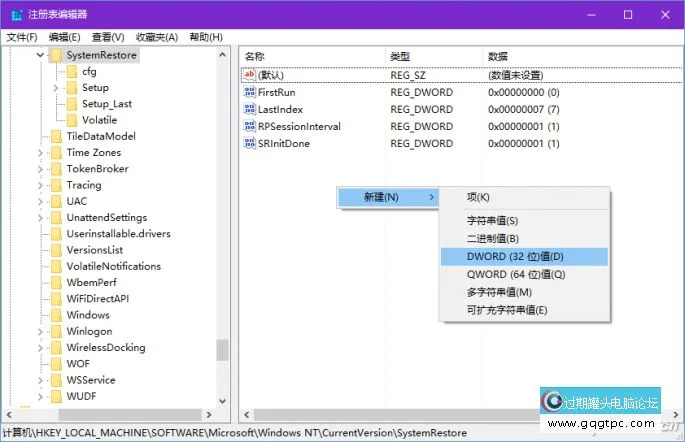Collapse the SystemRestore tree node
The height and width of the screenshot is (442, 685).
pyautogui.click(x=40, y=55)
